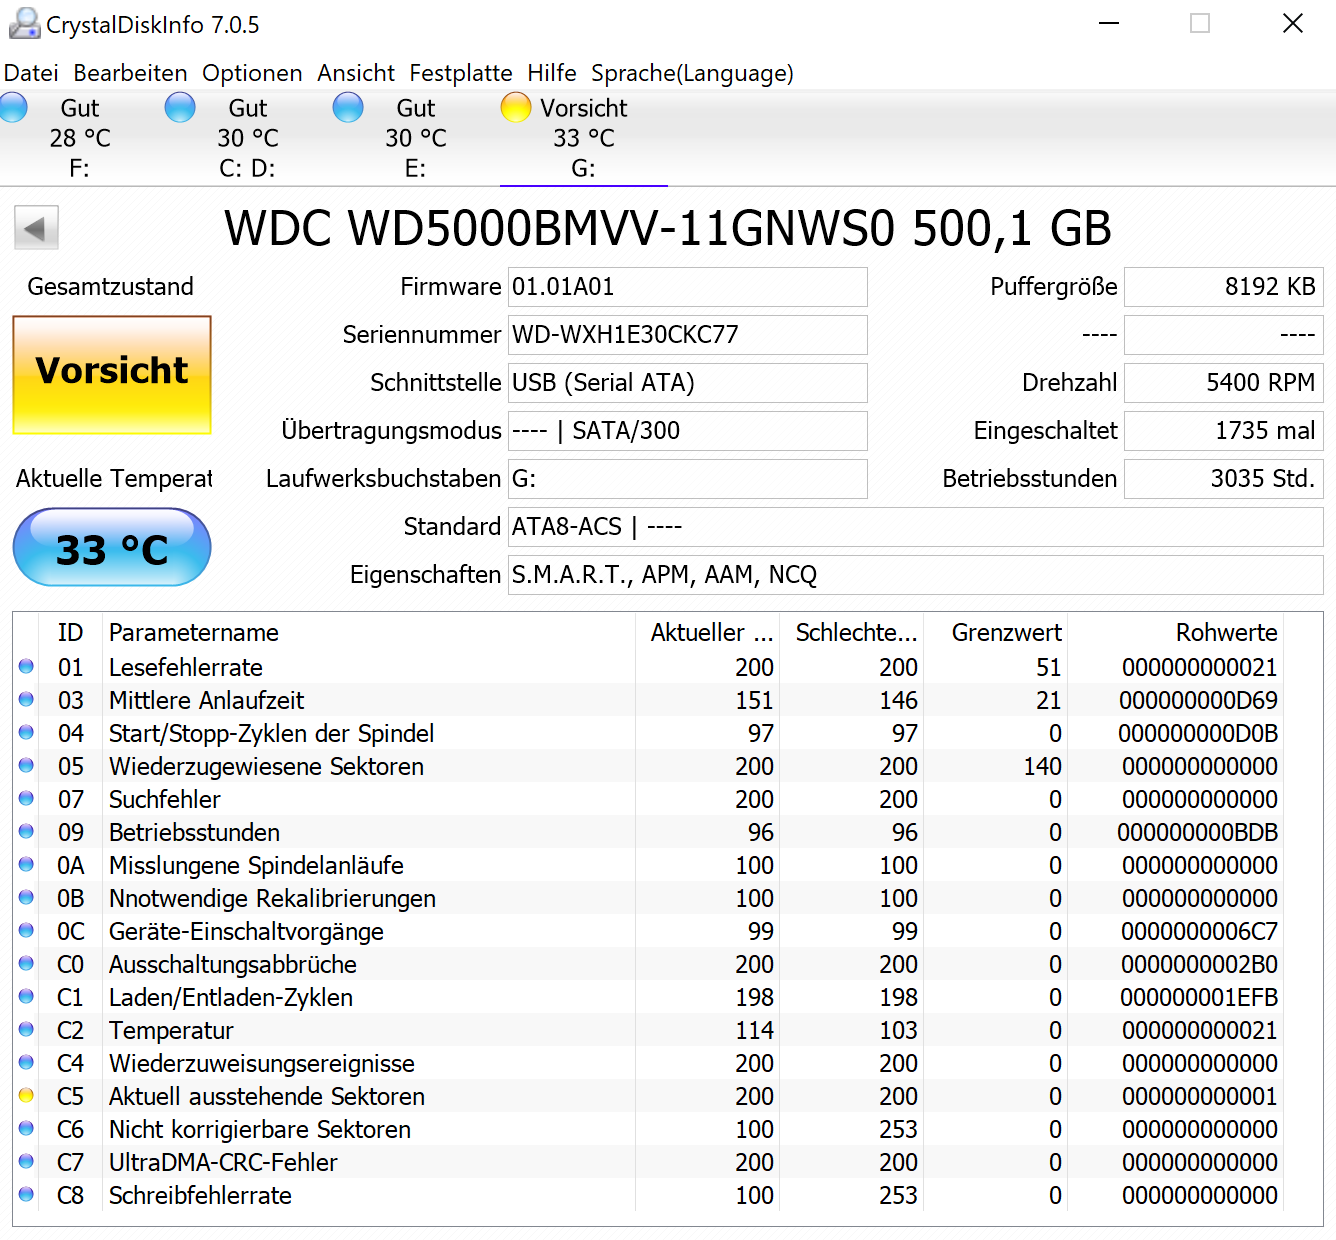Click the Drehzahl value 5400 RPM
The width and height of the screenshot is (1336, 1240).
click(1224, 383)
